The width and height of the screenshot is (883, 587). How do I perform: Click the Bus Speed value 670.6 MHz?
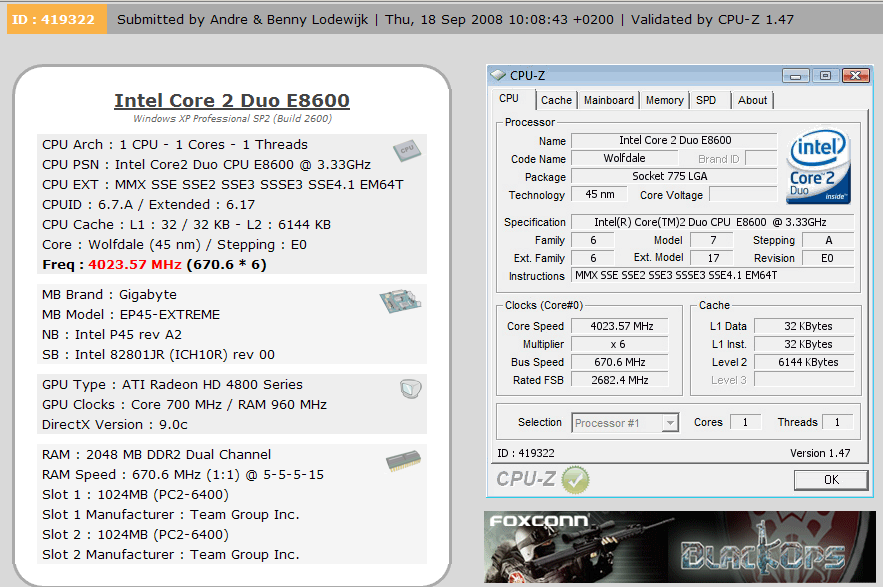tap(620, 362)
